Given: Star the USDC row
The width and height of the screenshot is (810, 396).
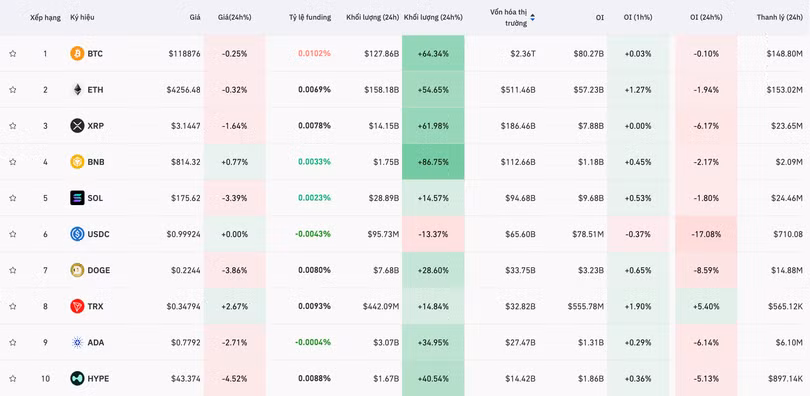Looking at the screenshot, I should [x=12, y=234].
